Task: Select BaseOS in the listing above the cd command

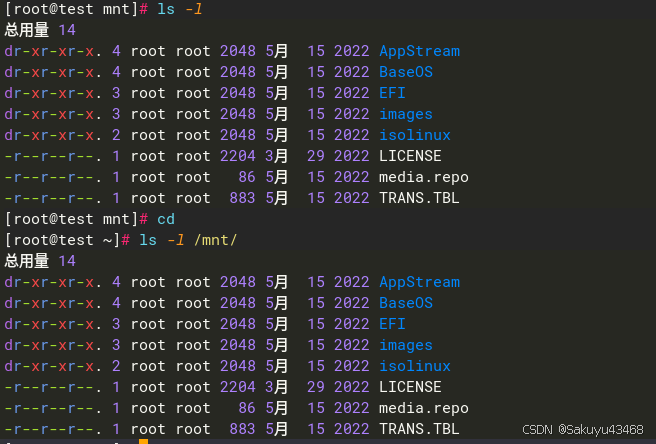Action: click(406, 72)
